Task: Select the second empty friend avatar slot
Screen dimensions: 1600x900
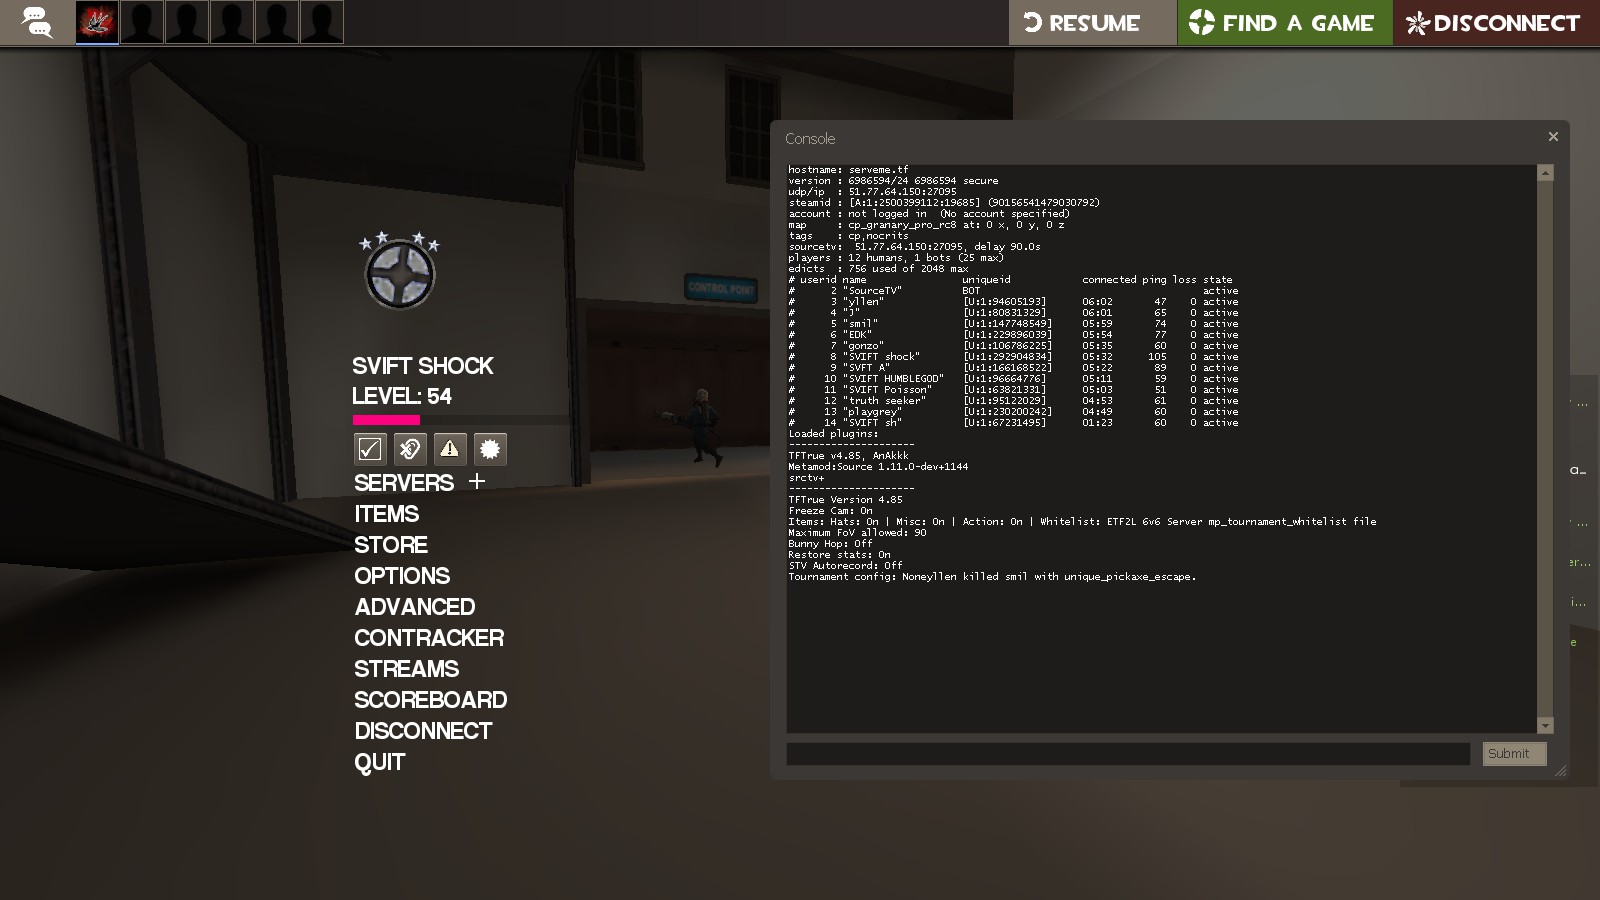Action: (x=142, y=22)
